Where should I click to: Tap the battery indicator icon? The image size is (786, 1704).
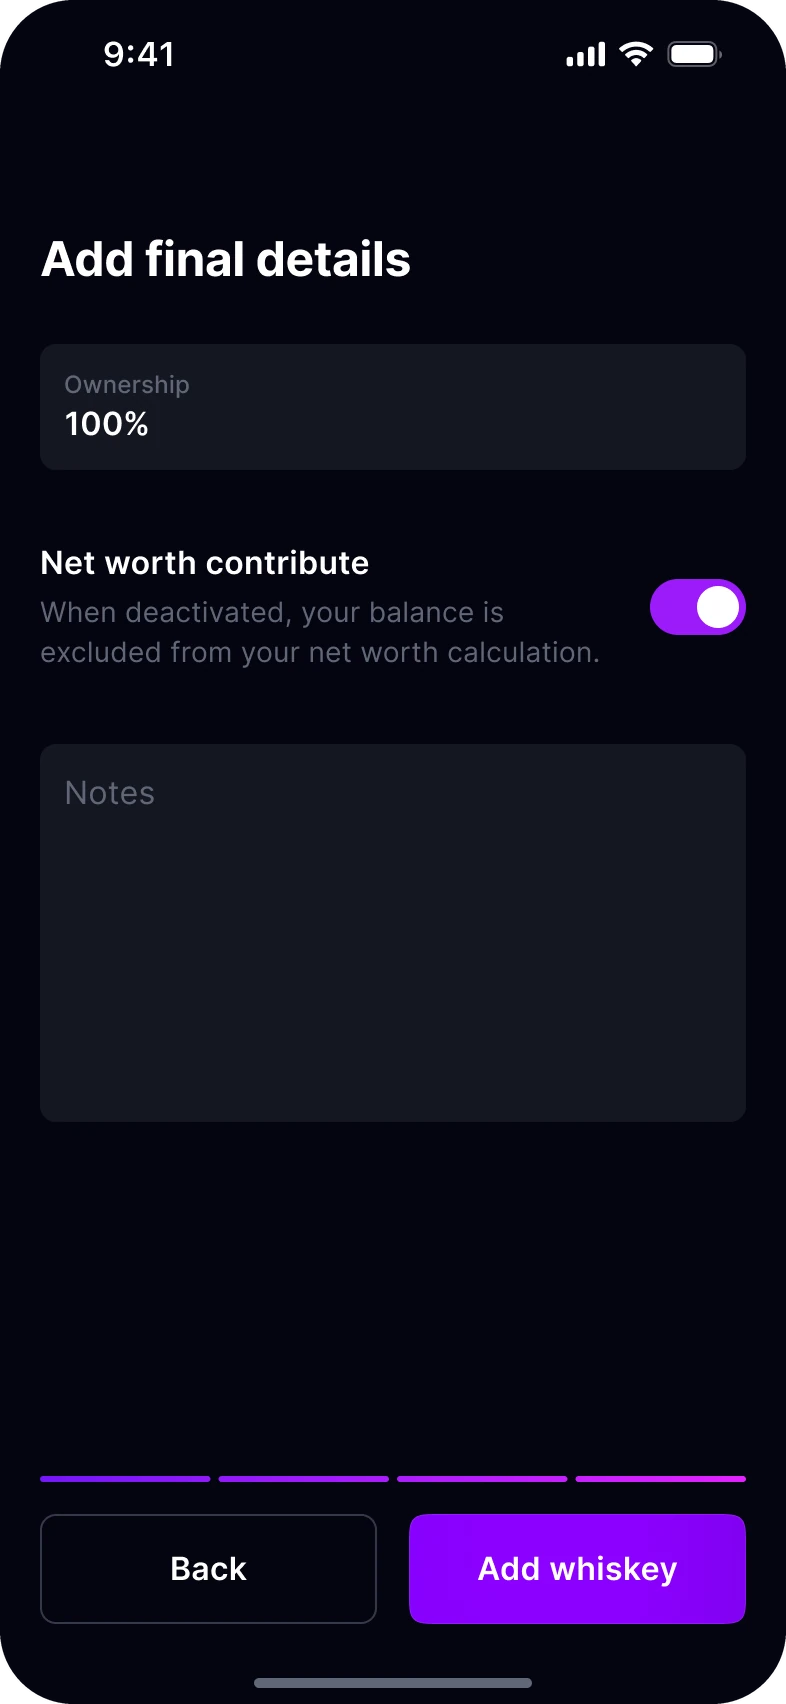(x=695, y=54)
